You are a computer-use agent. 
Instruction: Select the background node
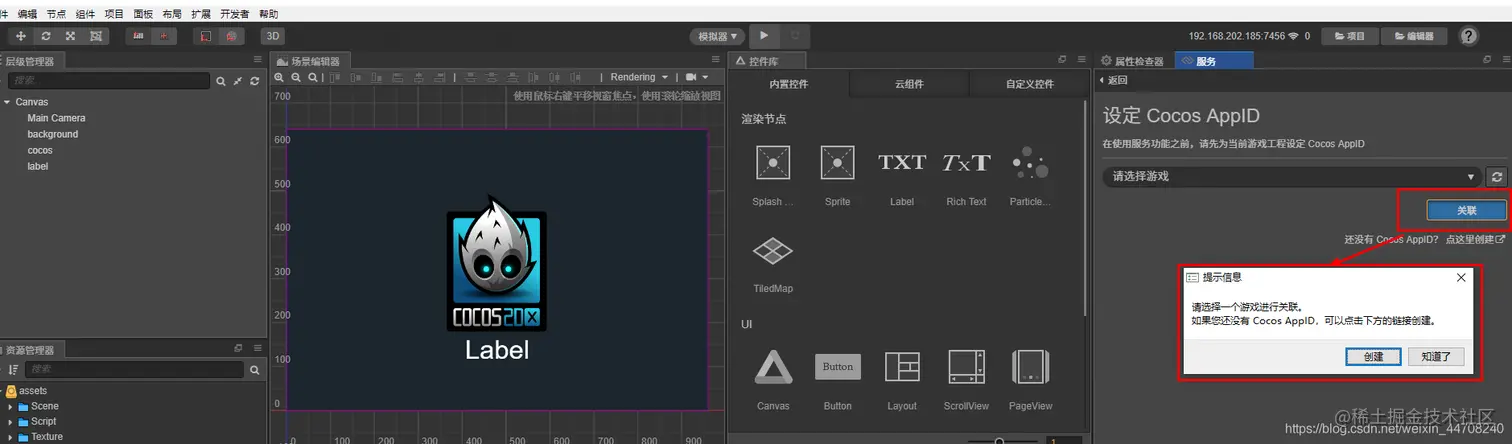[52, 134]
